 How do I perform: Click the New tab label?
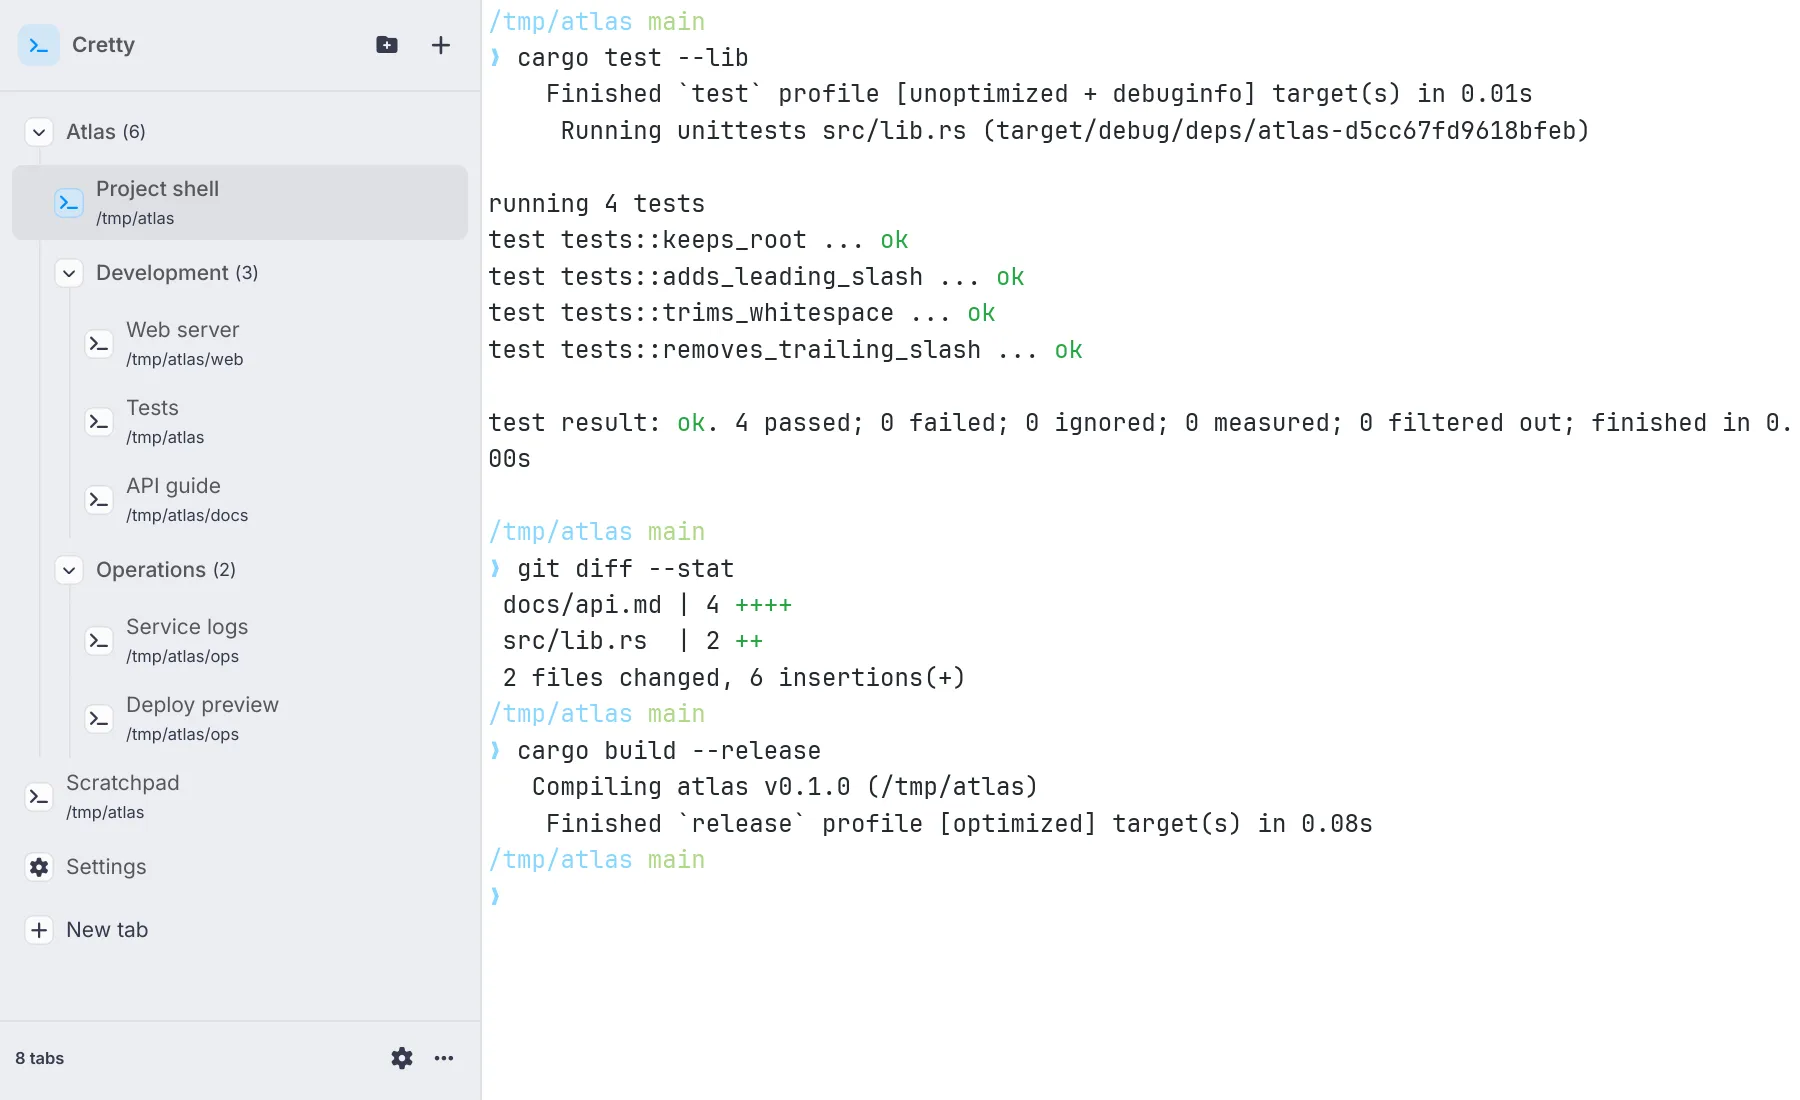click(107, 930)
